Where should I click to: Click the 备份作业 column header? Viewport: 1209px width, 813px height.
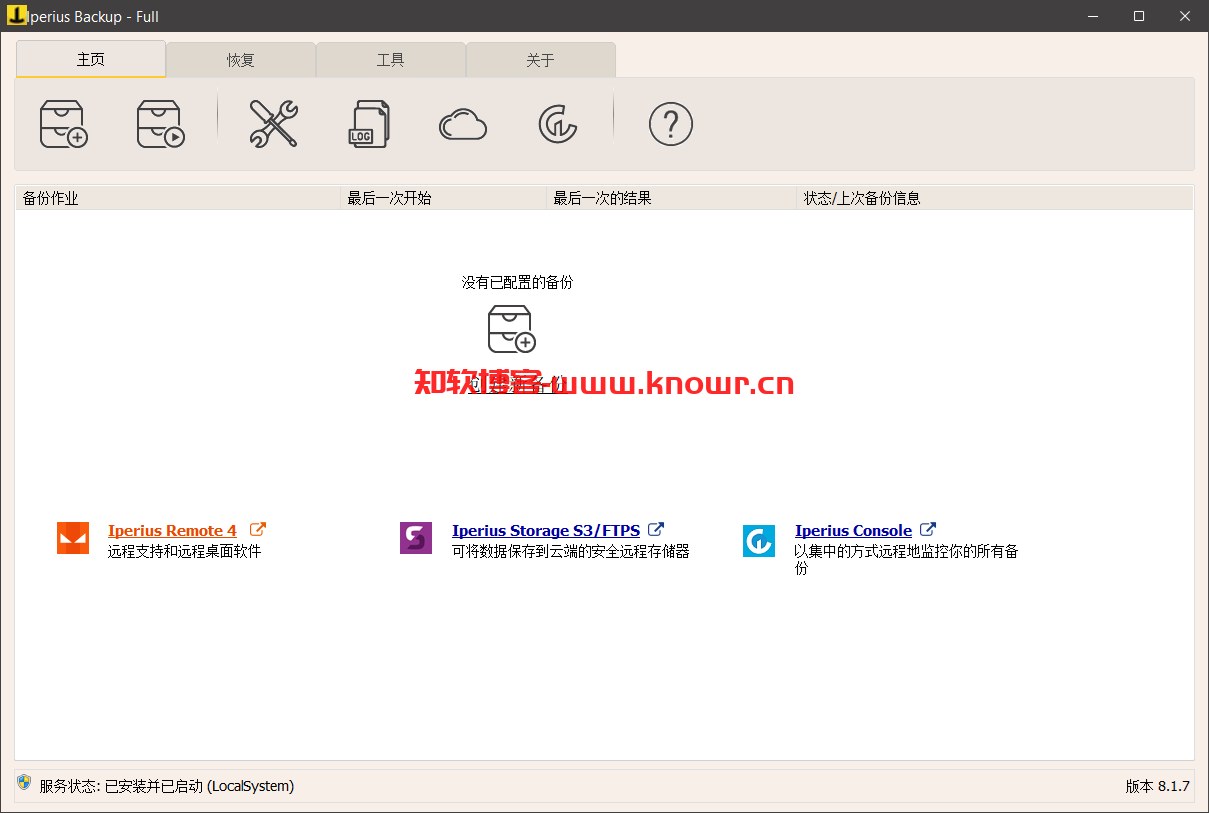[x=178, y=198]
